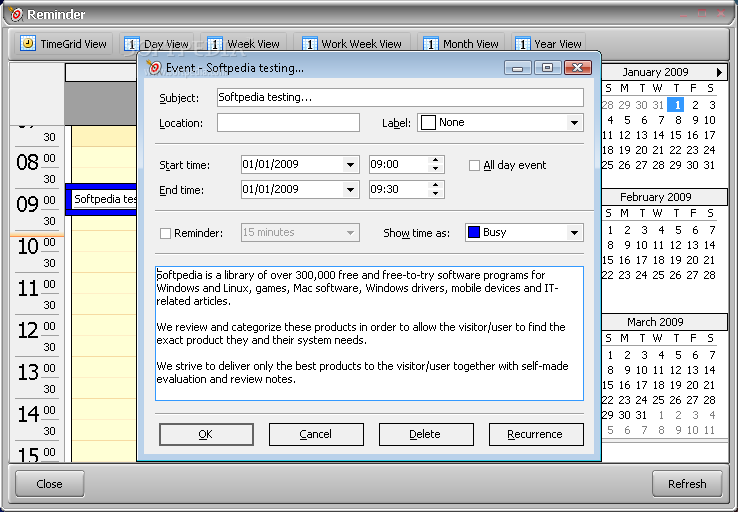Click the Subject text field
Image resolution: width=738 pixels, height=512 pixels.
click(x=400, y=97)
